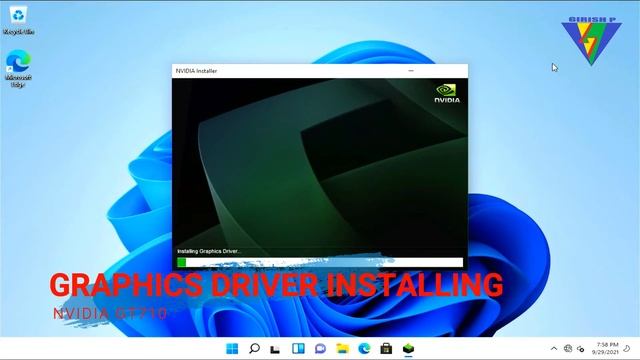This screenshot has width=640, height=360.
Task: Launch Microsoft Edge from the taskbar
Action: 364,349
